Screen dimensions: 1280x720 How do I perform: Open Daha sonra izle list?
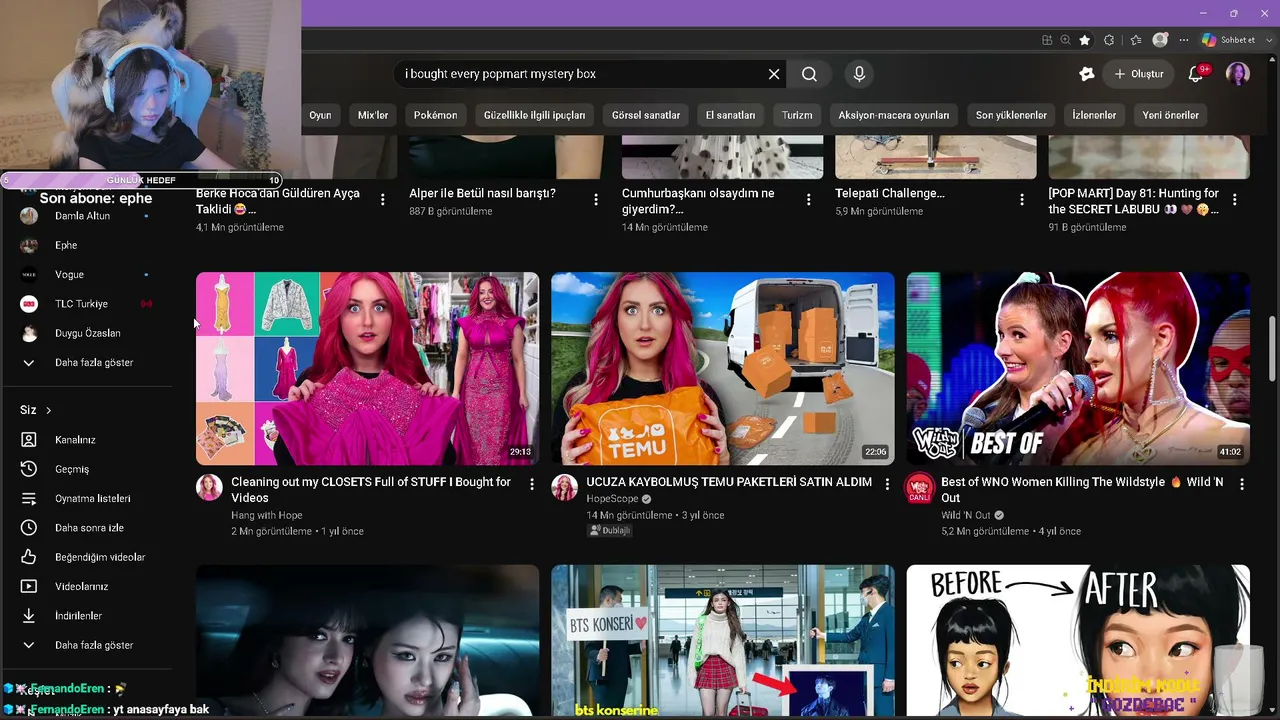tap(88, 528)
